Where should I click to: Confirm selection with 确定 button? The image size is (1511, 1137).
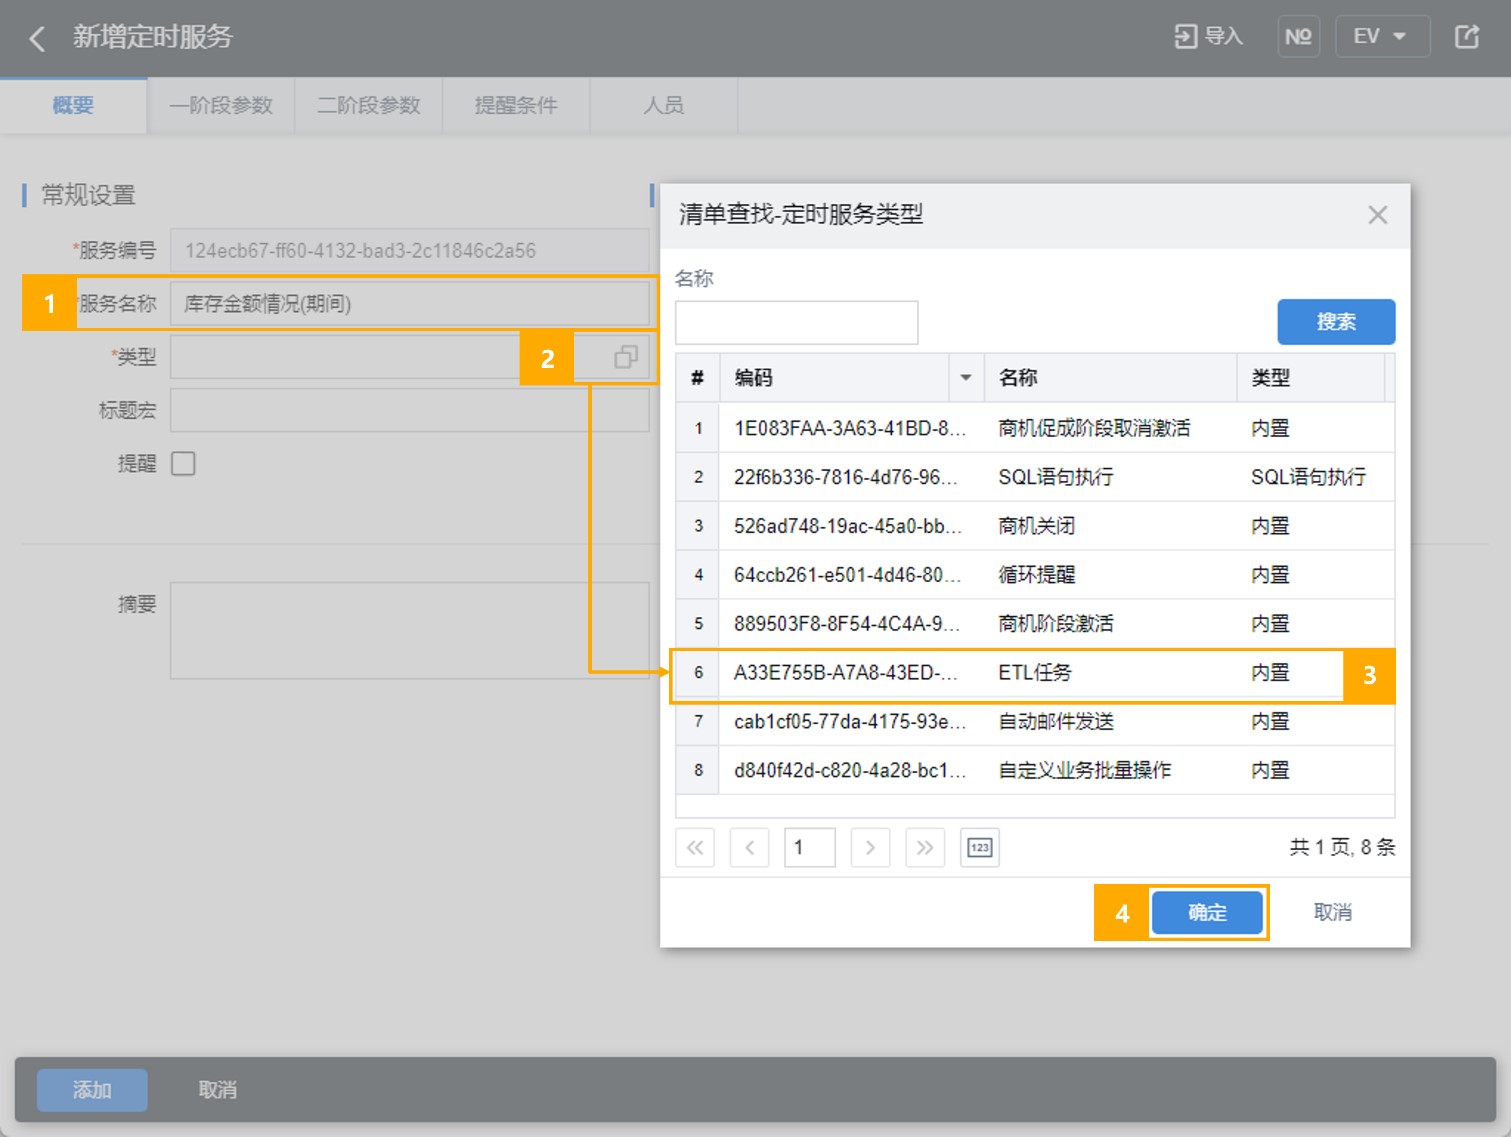[1207, 913]
